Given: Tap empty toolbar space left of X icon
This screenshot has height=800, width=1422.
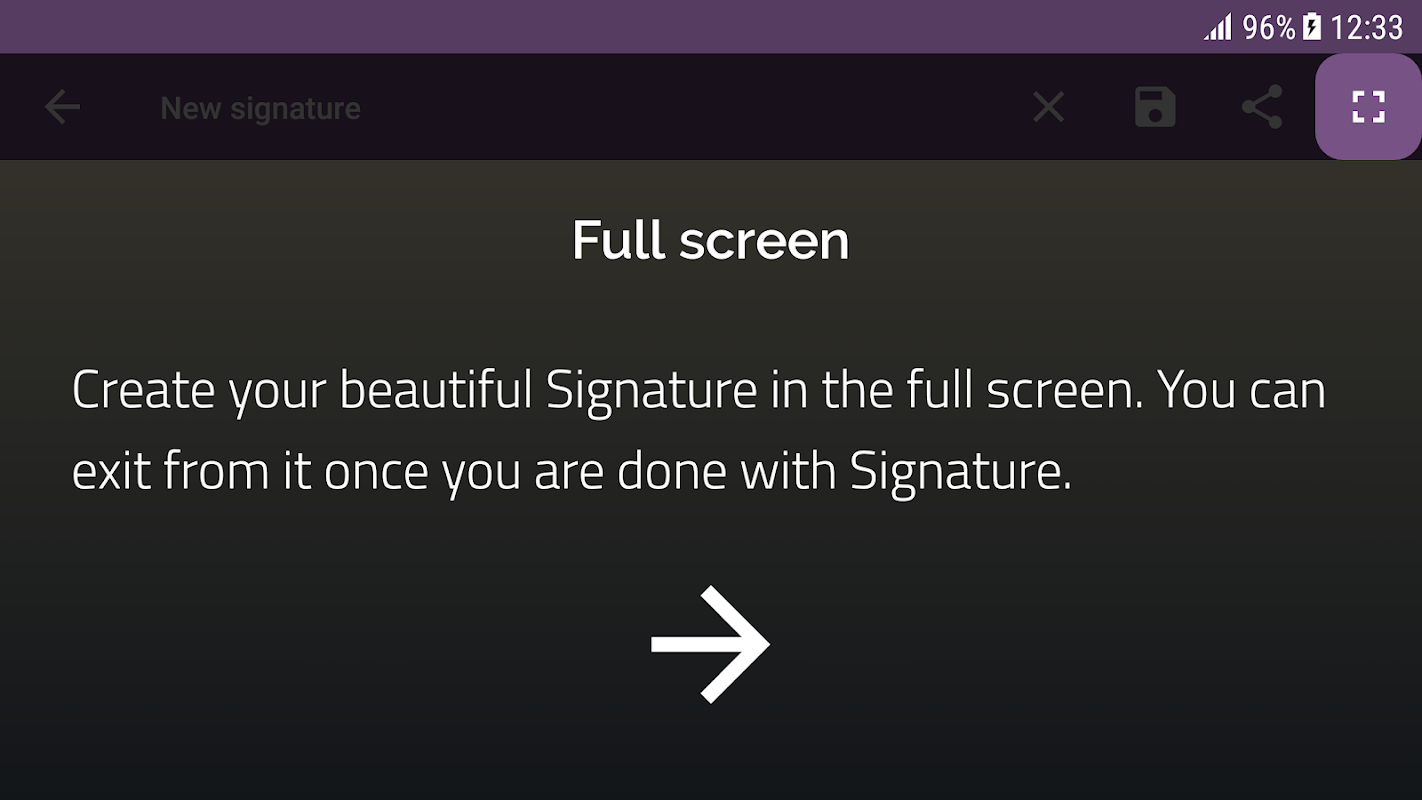Looking at the screenshot, I should (x=700, y=107).
